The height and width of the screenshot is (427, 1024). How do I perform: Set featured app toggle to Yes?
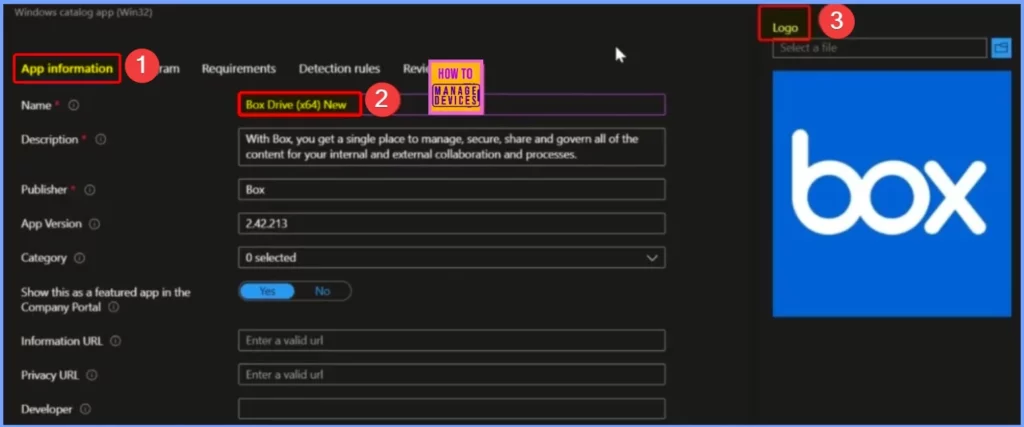point(268,291)
